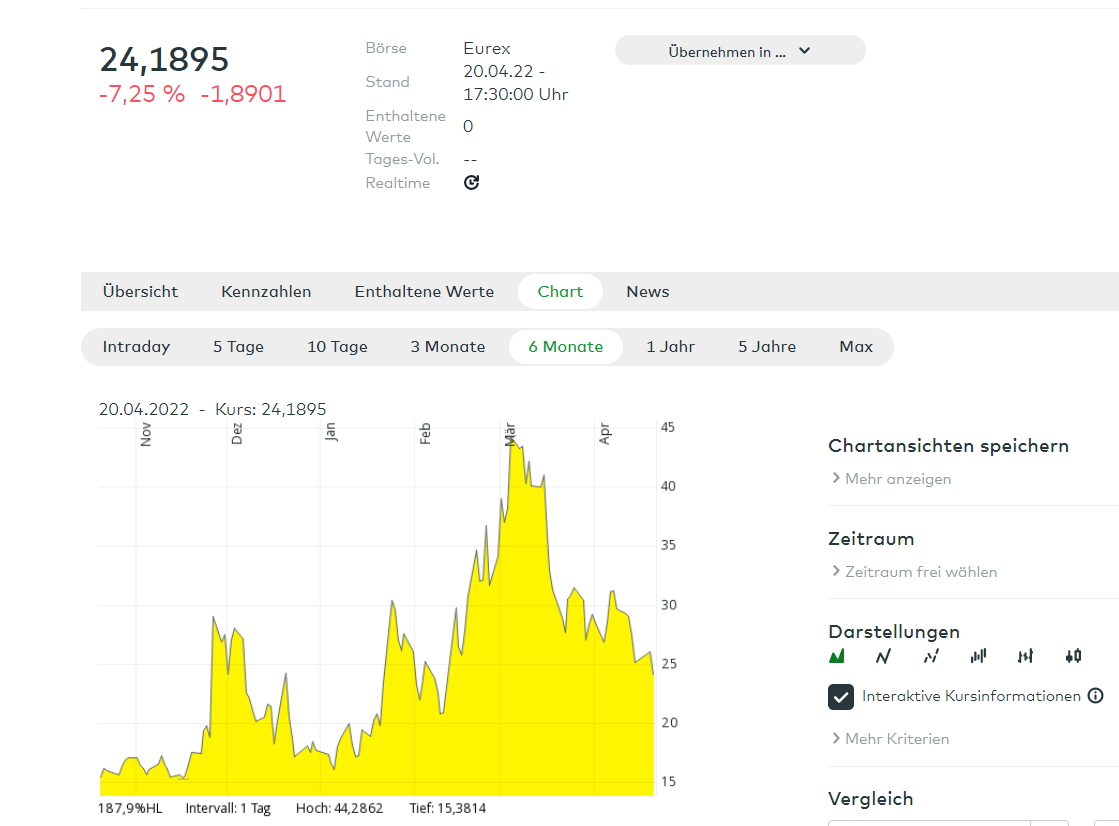Viewport: 1119px width, 826px height.
Task: Switch chart range to Intraday
Action: tap(136, 347)
